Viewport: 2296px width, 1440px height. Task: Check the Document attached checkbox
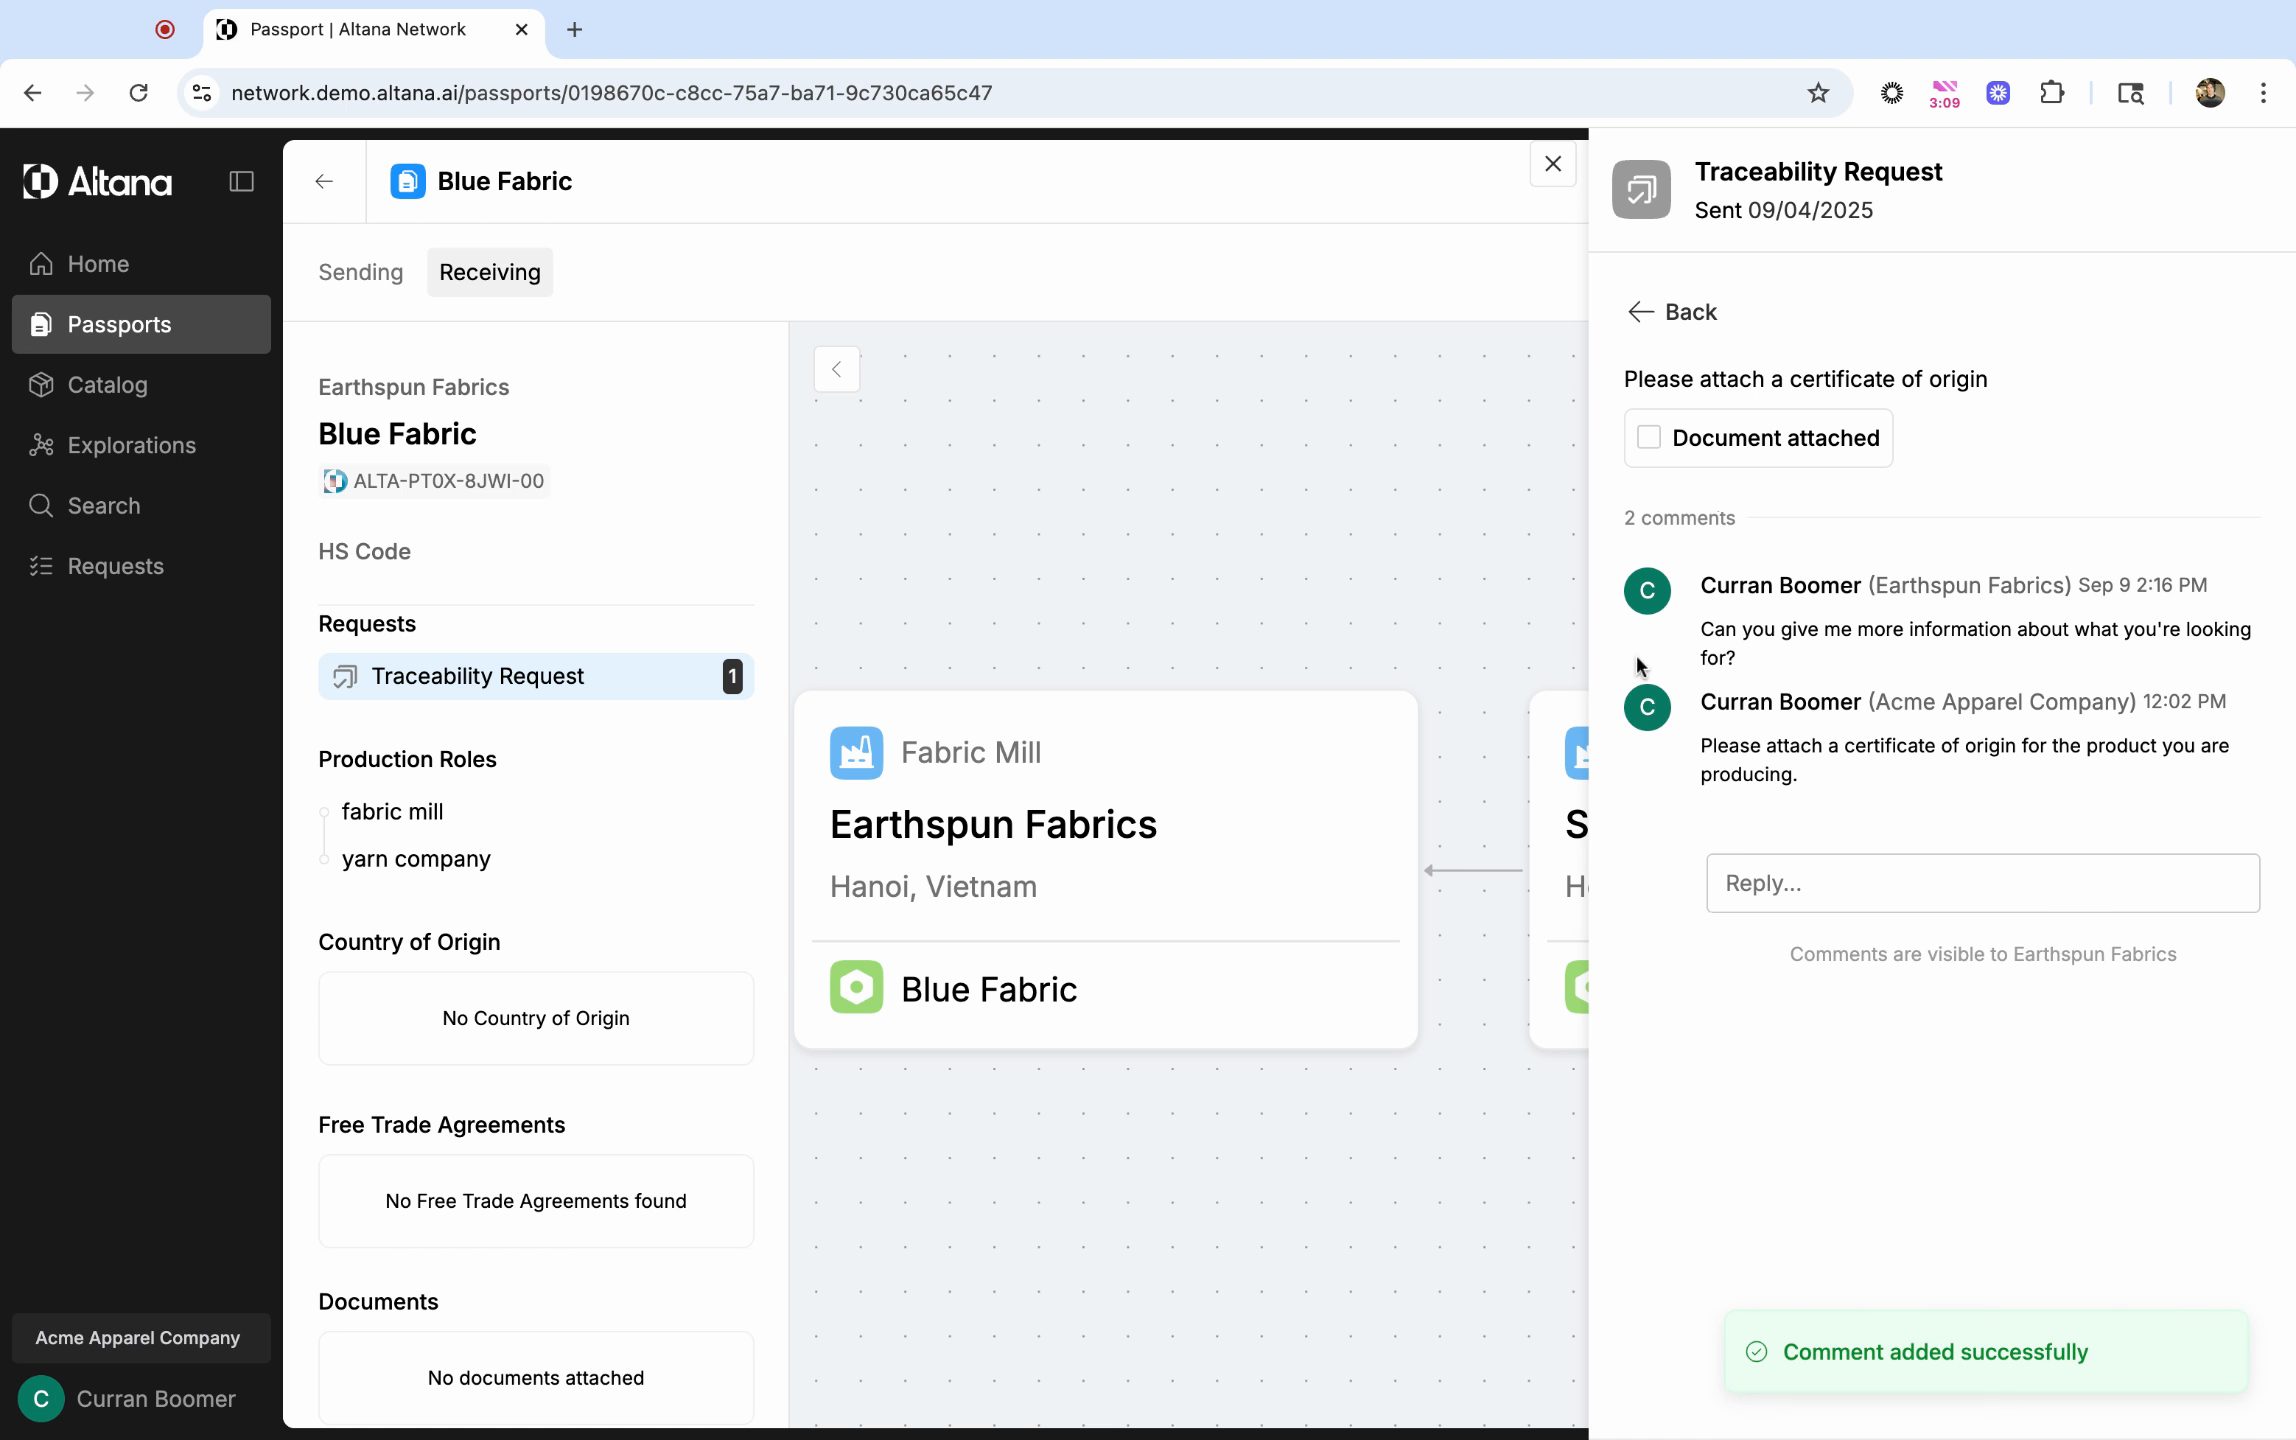tap(1649, 438)
